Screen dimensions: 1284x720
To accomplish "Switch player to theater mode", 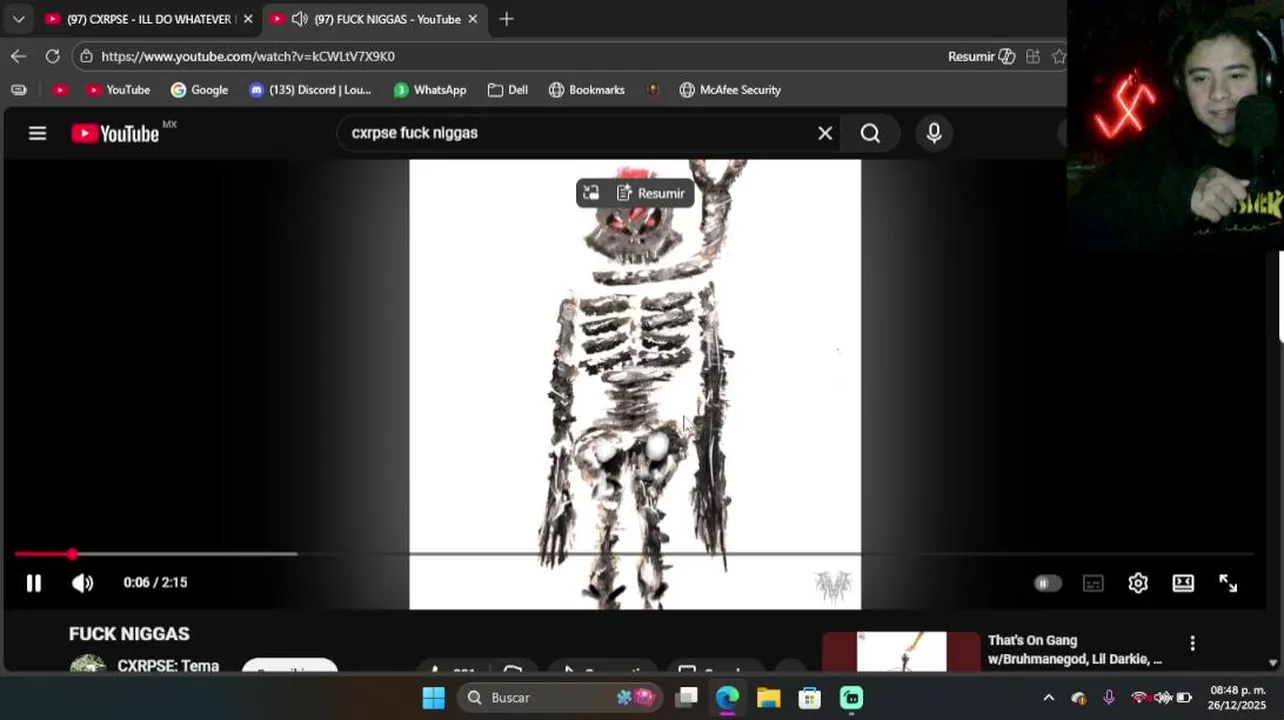I will (x=1183, y=583).
